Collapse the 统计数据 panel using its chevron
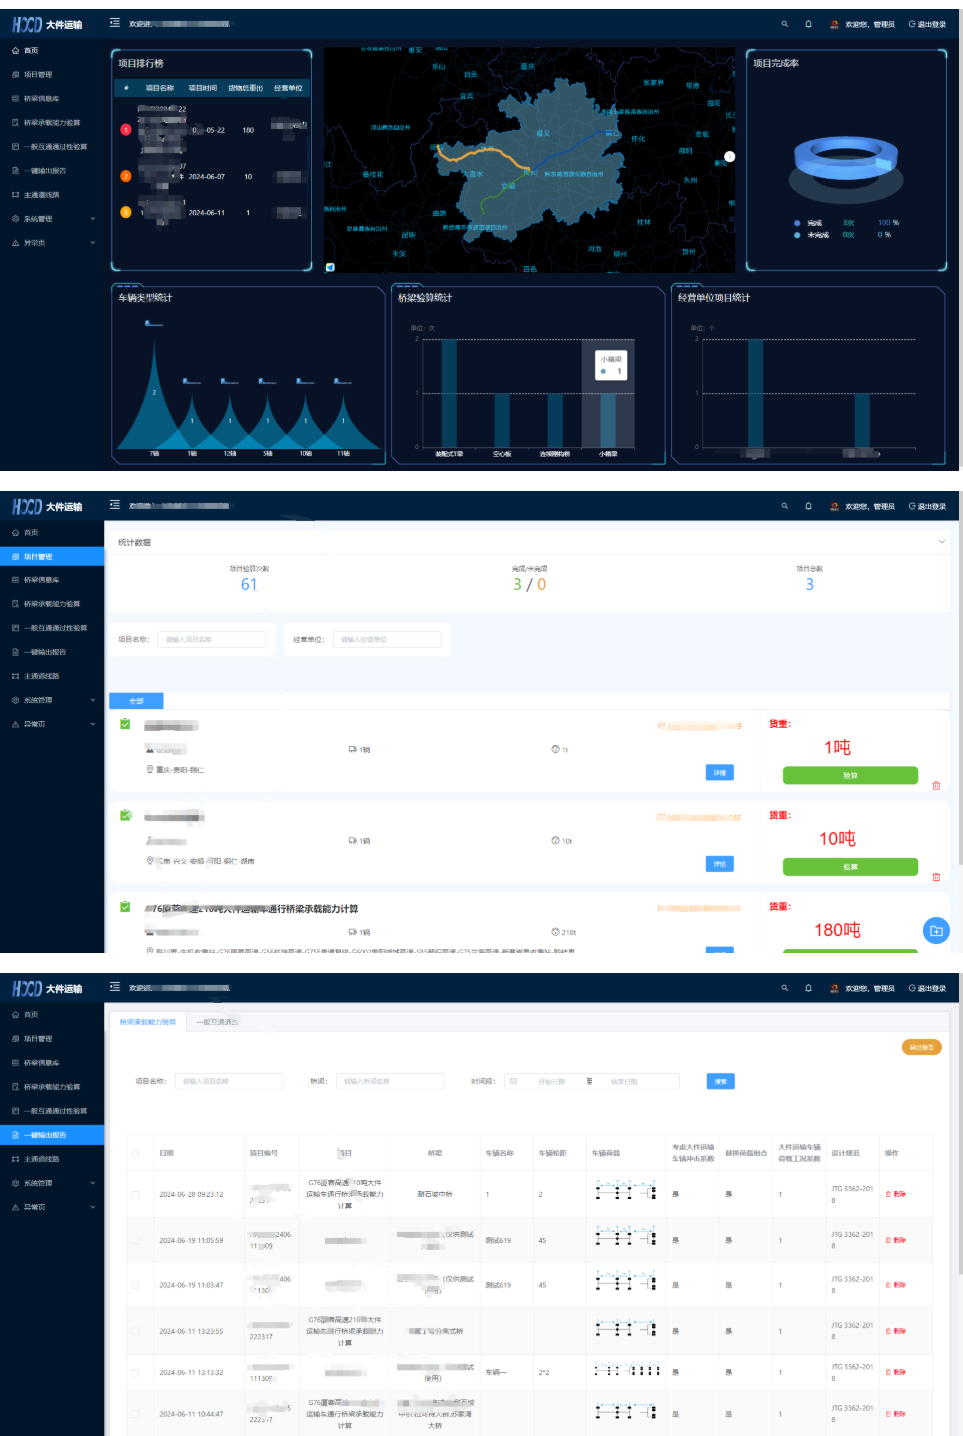Image resolution: width=963 pixels, height=1436 pixels. coord(941,542)
